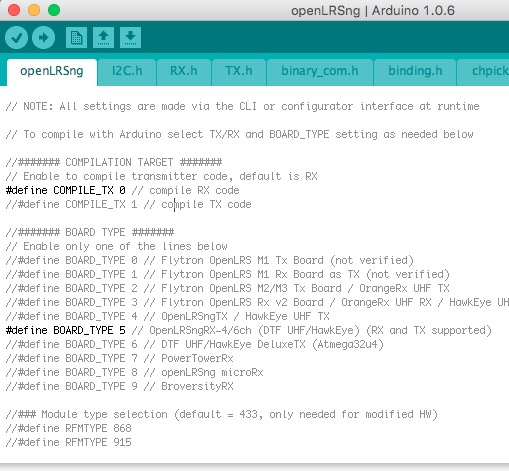
Task: Switch to the binary_com.h tab
Action: tap(320, 72)
